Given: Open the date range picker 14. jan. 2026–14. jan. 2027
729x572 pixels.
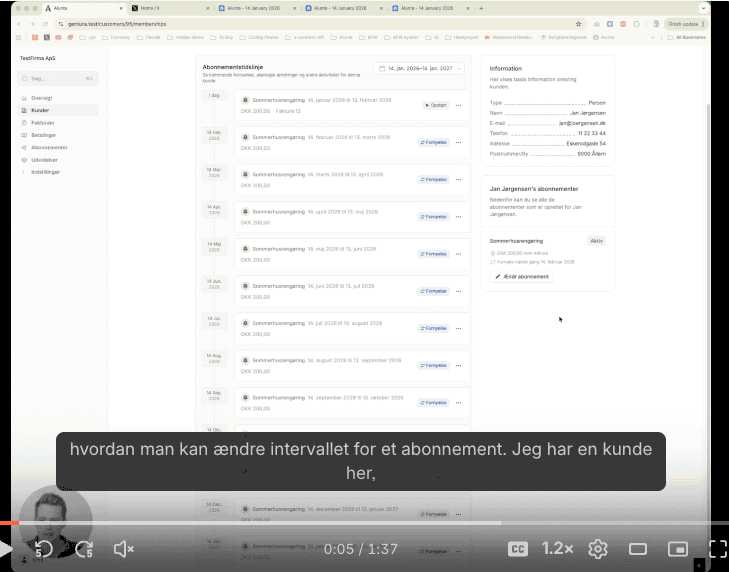Looking at the screenshot, I should click(419, 68).
